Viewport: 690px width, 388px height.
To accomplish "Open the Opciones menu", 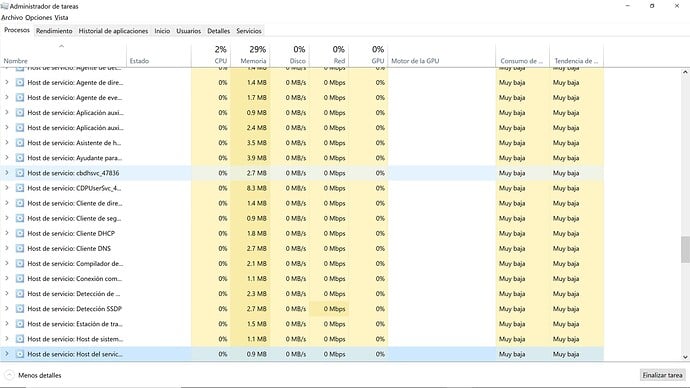I will (38, 18).
